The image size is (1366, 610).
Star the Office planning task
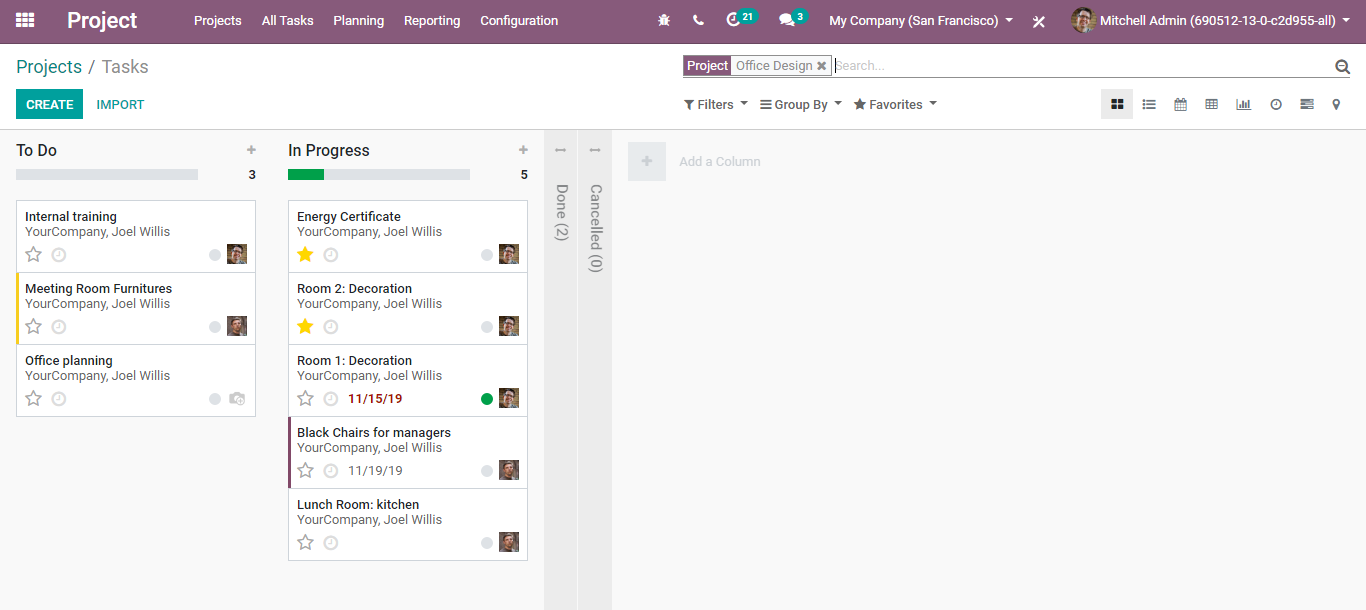pyautogui.click(x=34, y=398)
